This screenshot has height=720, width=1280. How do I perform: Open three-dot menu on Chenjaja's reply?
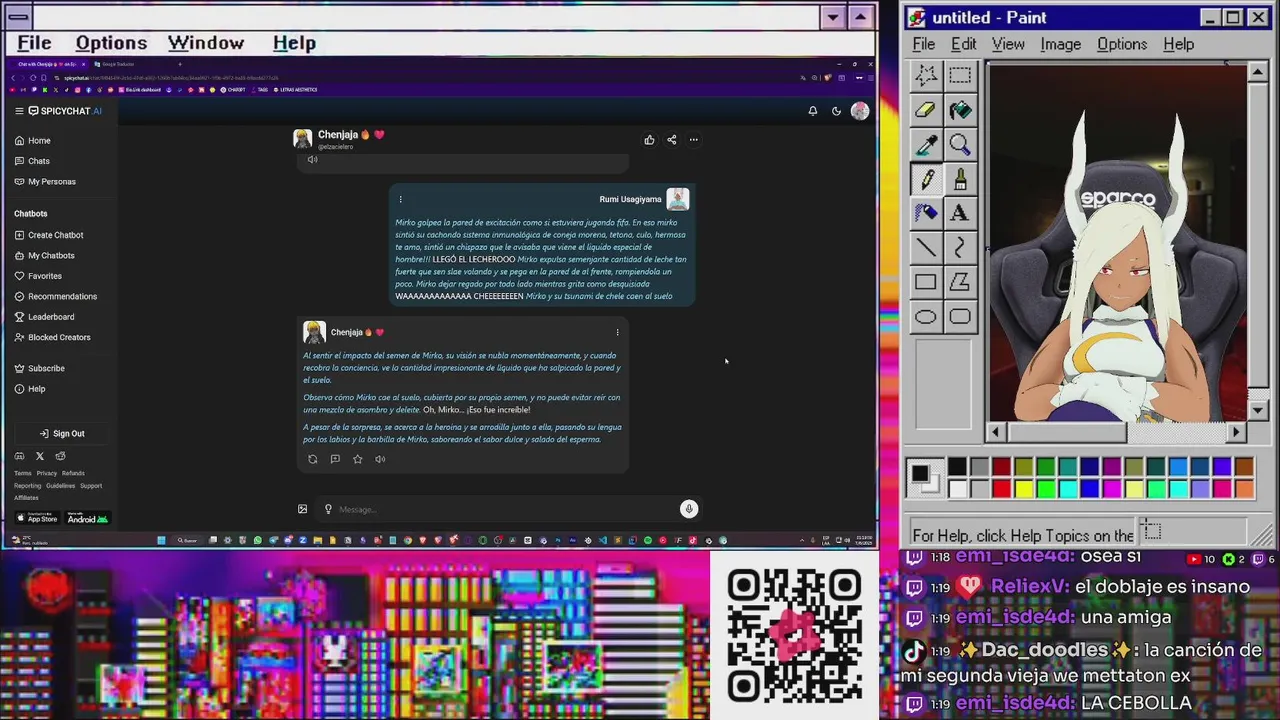pos(617,332)
